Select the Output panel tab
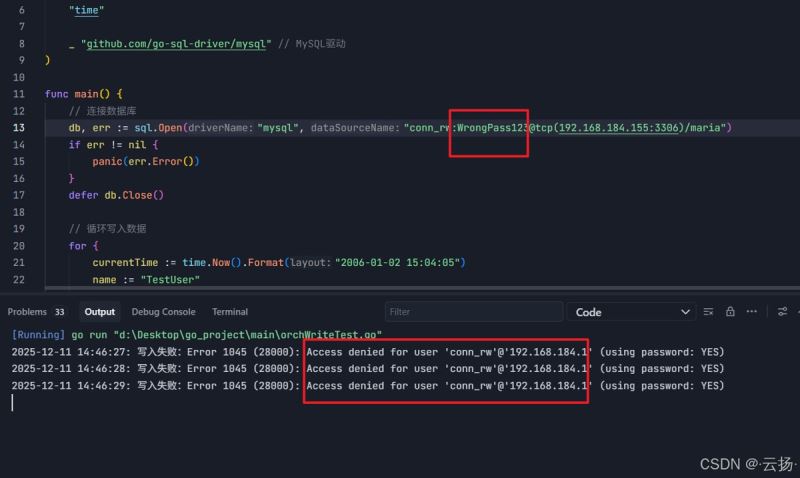 tap(99, 312)
